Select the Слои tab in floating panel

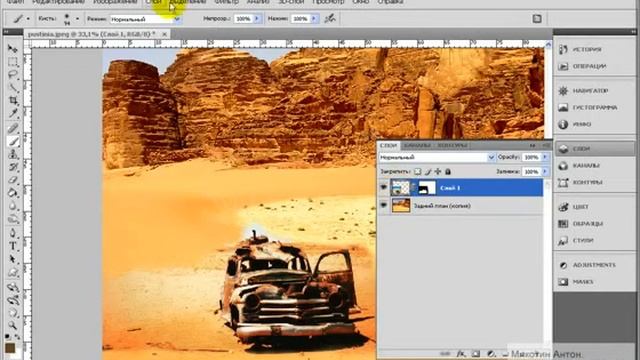(389, 145)
